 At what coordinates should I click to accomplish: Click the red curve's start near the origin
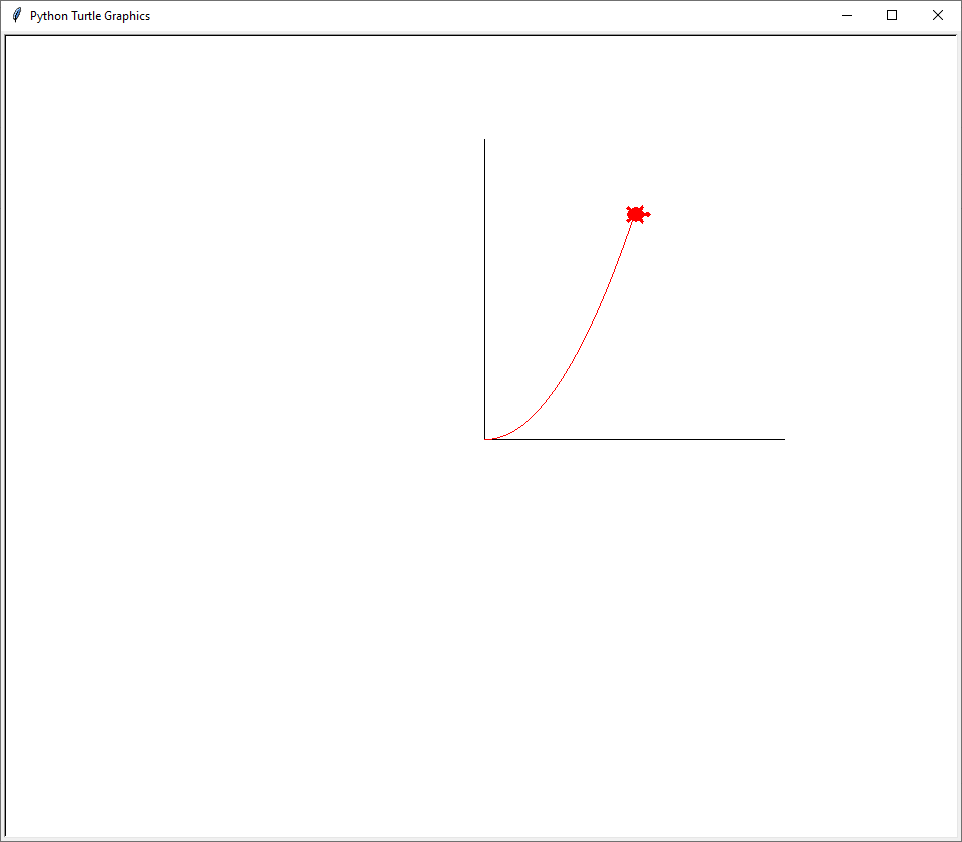point(495,438)
